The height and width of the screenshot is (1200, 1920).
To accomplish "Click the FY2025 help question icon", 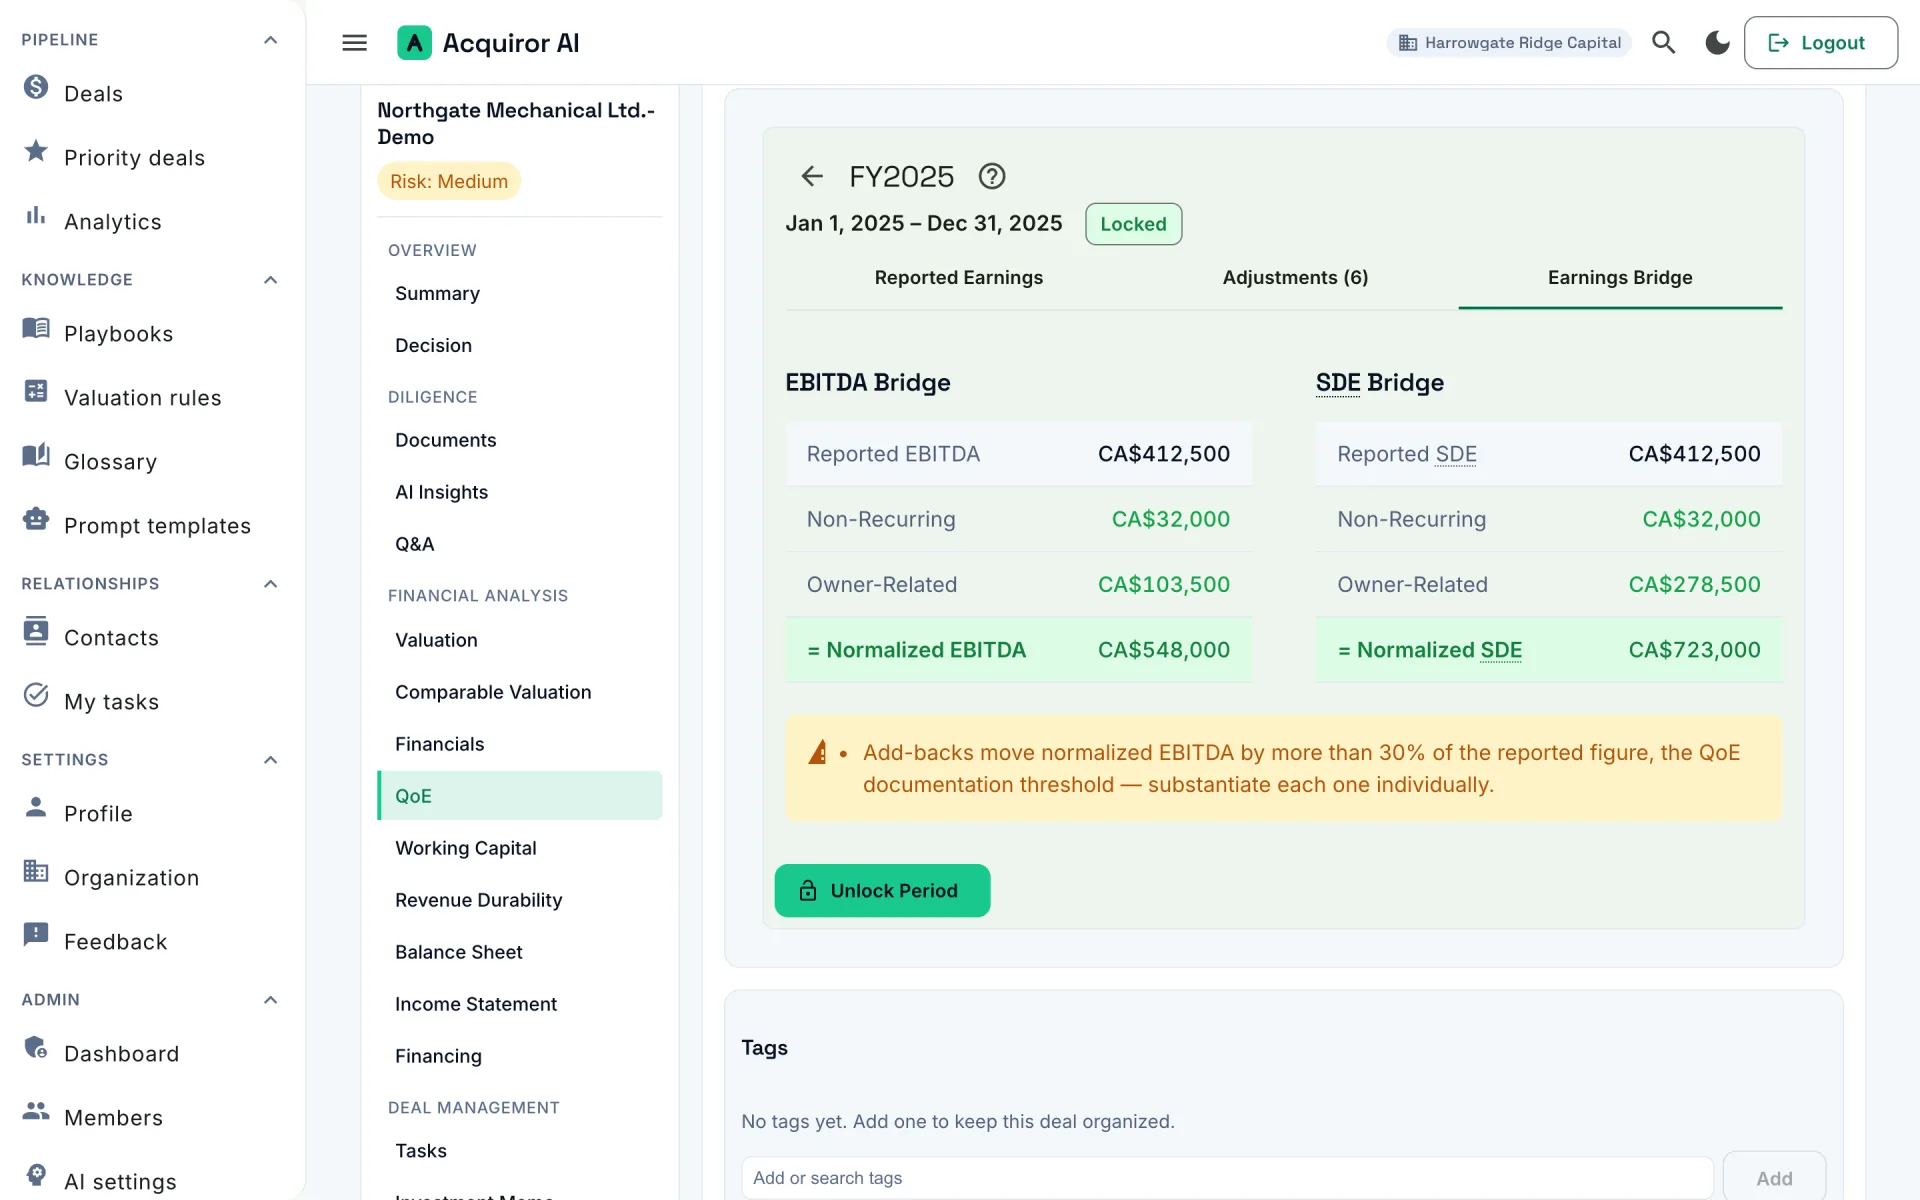I will [991, 177].
